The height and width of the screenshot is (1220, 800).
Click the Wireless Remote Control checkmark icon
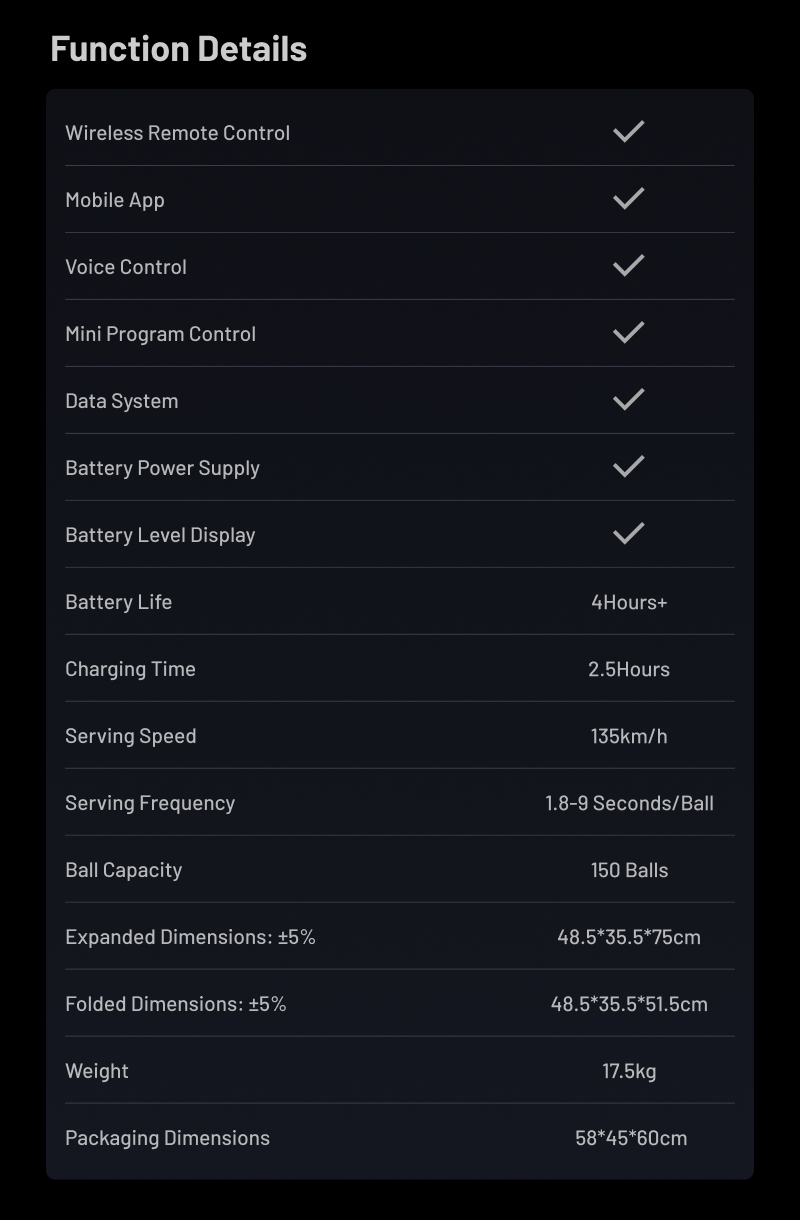pos(628,132)
